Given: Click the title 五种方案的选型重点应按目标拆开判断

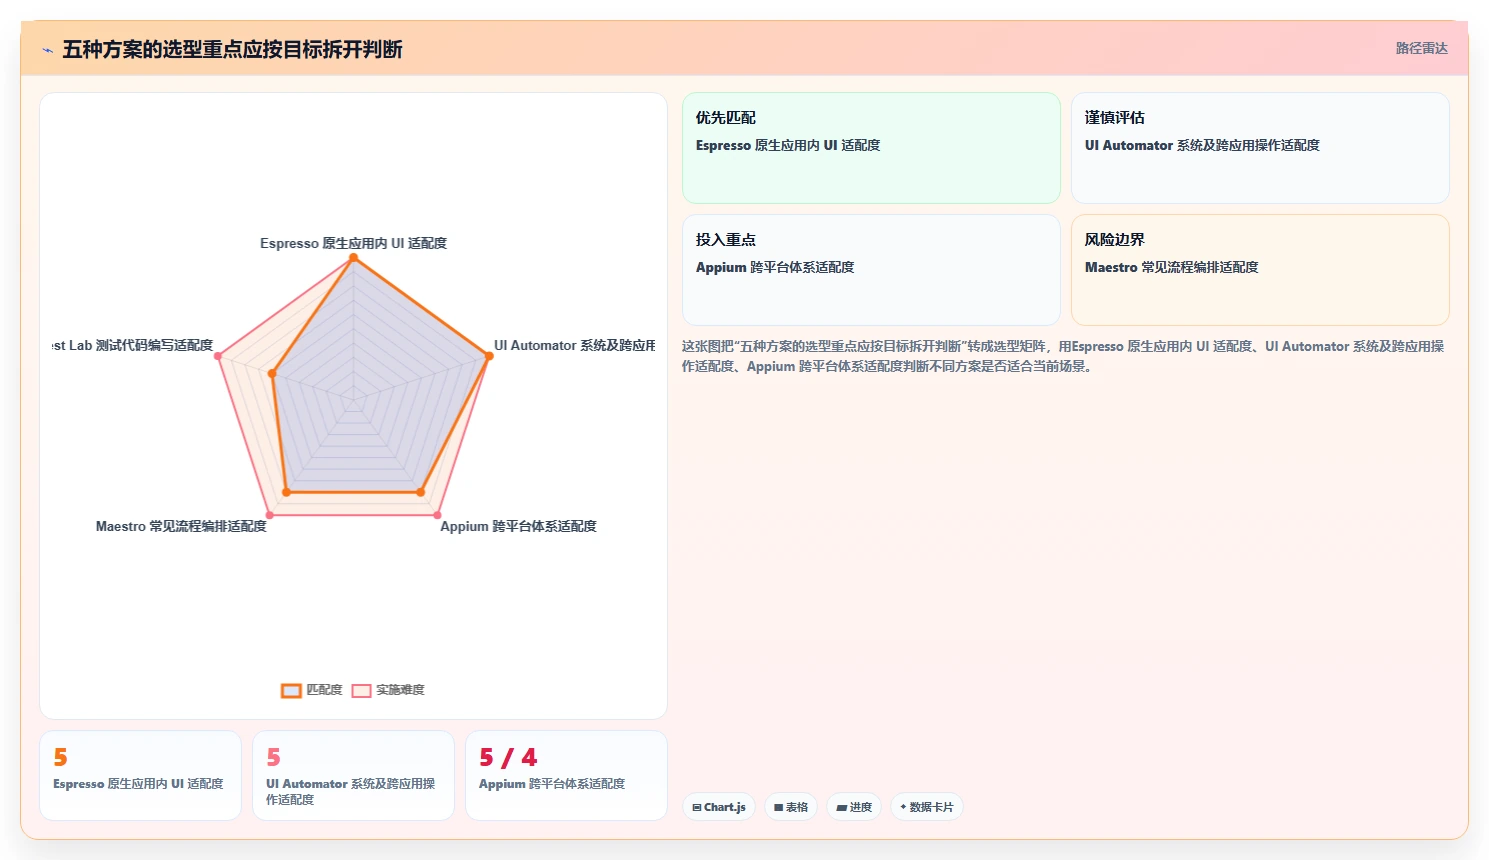Looking at the screenshot, I should (232, 49).
